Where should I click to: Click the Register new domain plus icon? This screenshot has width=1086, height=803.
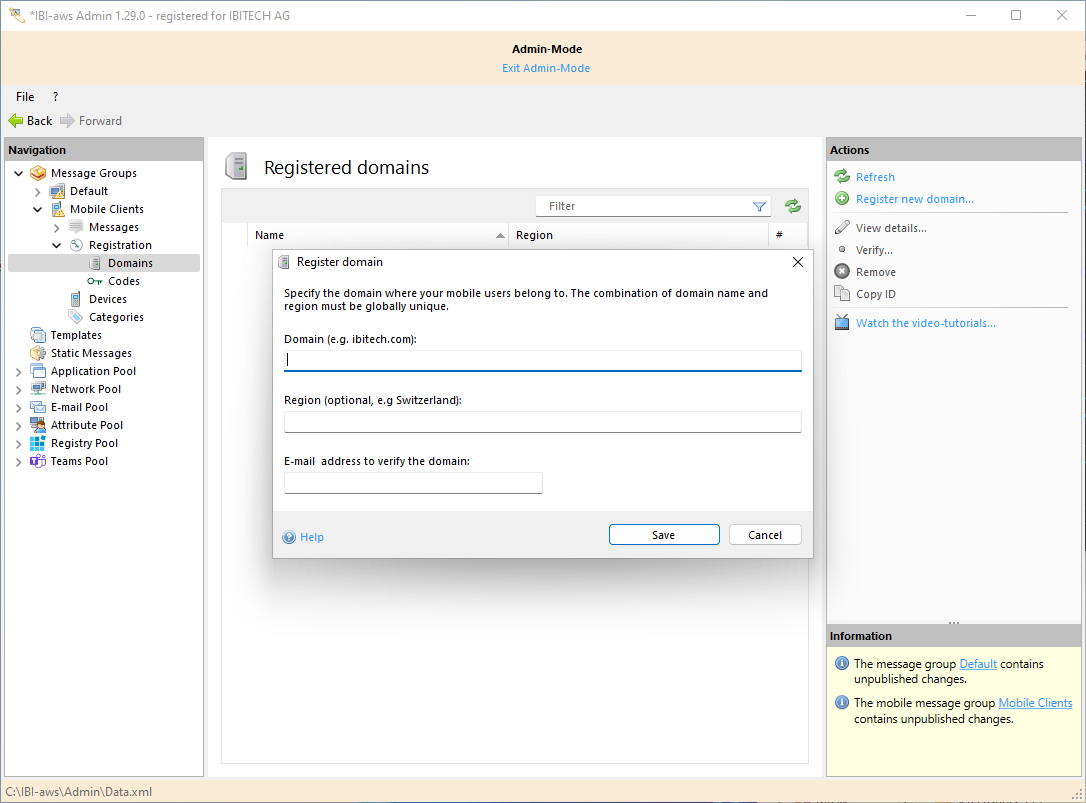click(x=842, y=199)
